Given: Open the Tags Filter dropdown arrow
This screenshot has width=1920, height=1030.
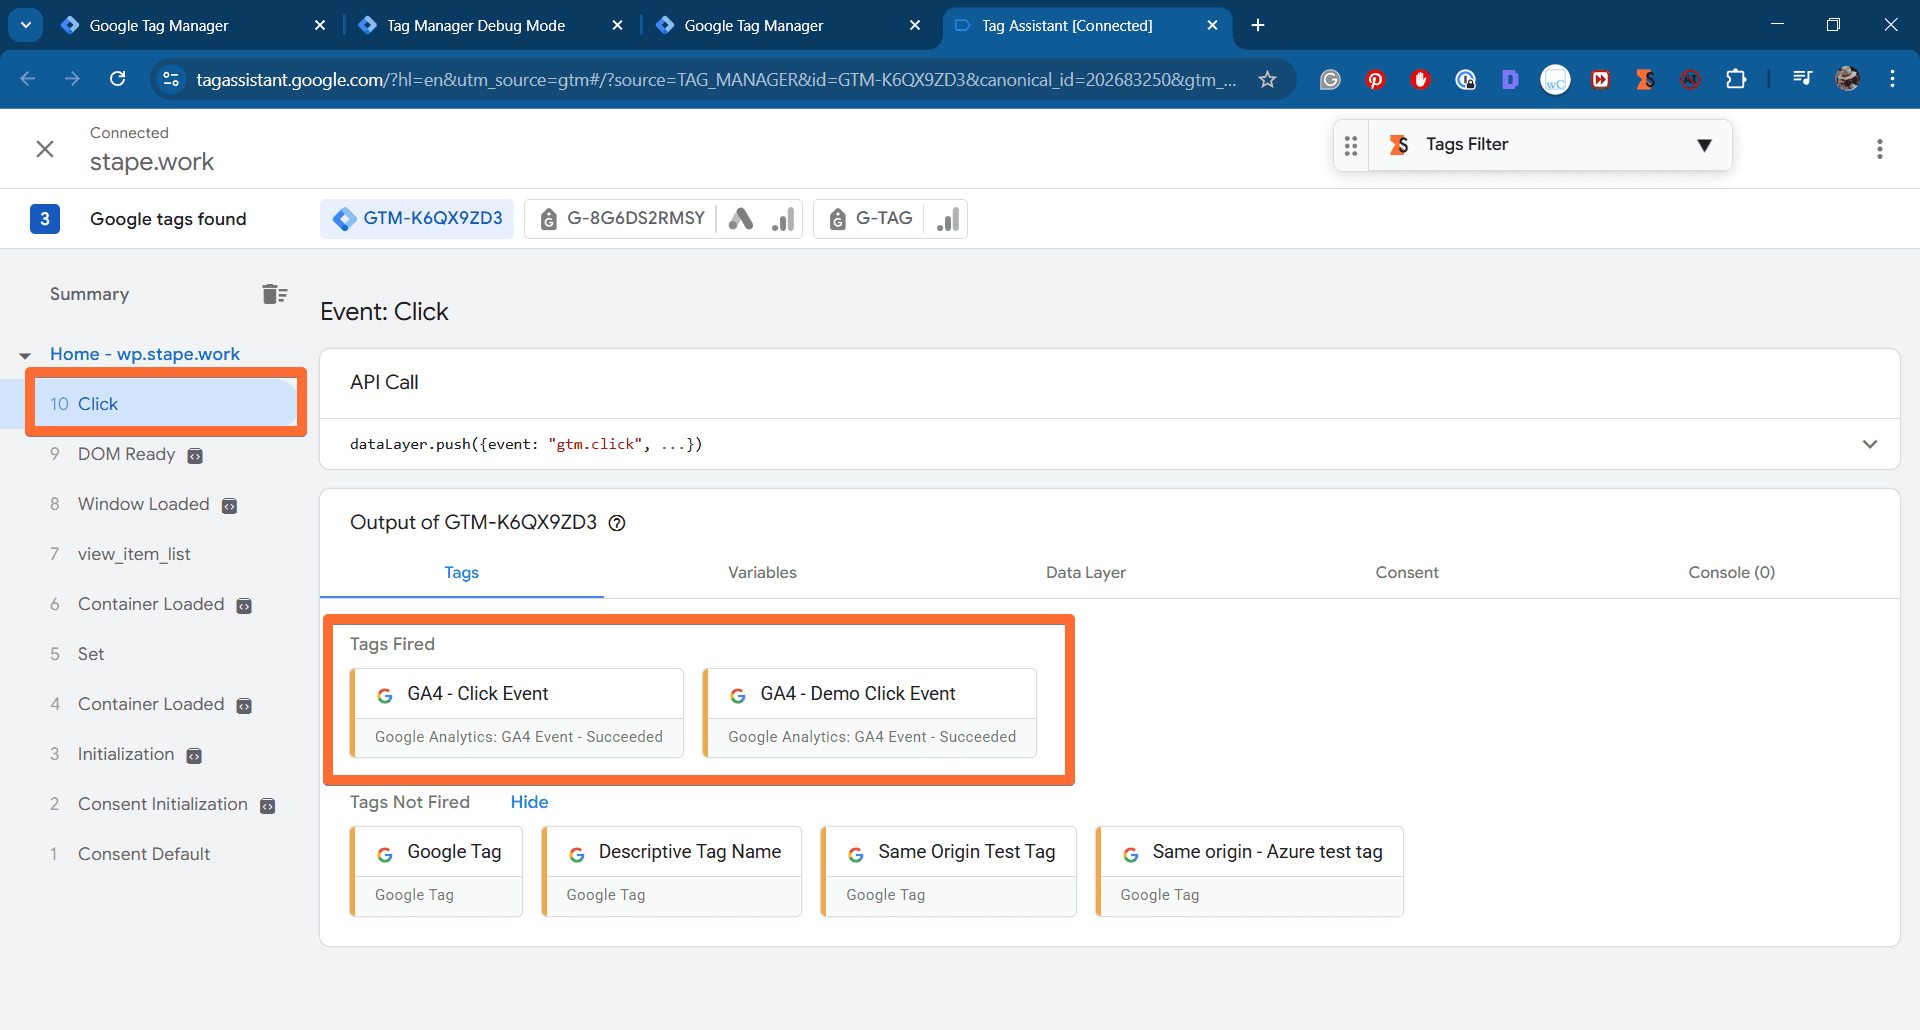Looking at the screenshot, I should pos(1705,145).
